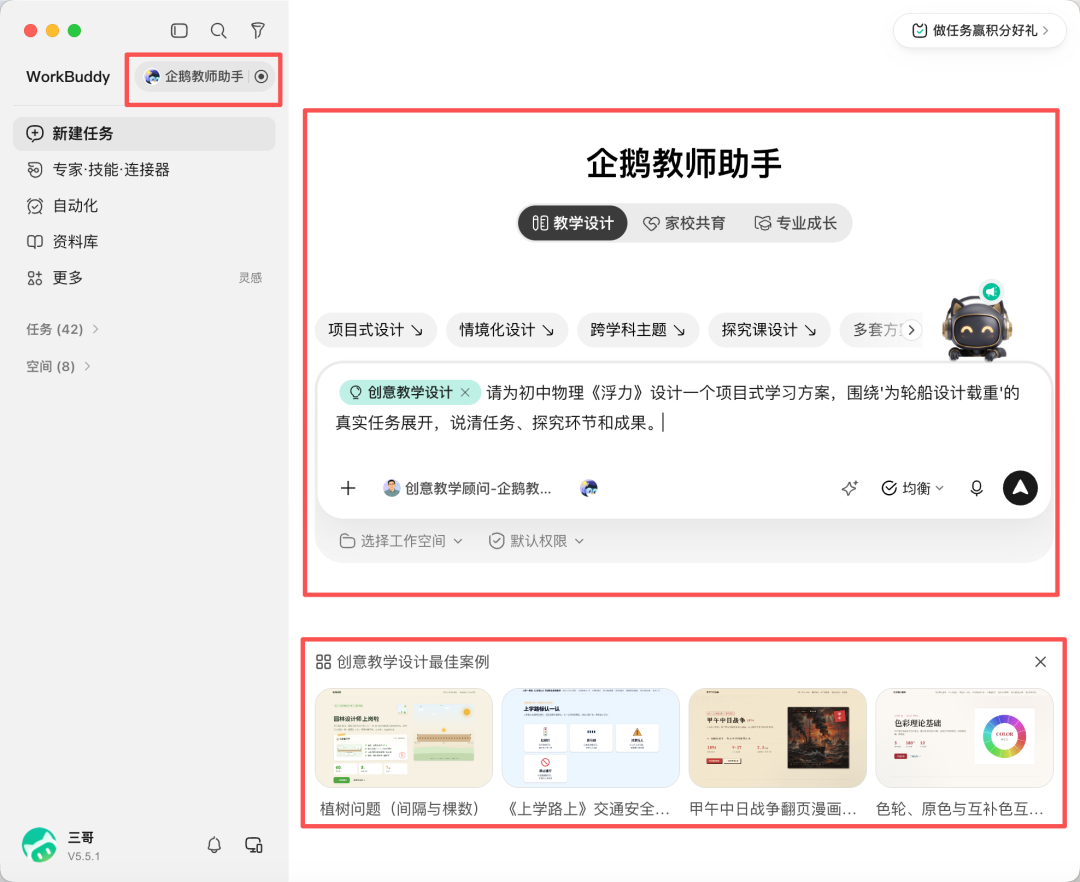Click the robot mascot avatar
The height and width of the screenshot is (882, 1080).
coord(975,328)
